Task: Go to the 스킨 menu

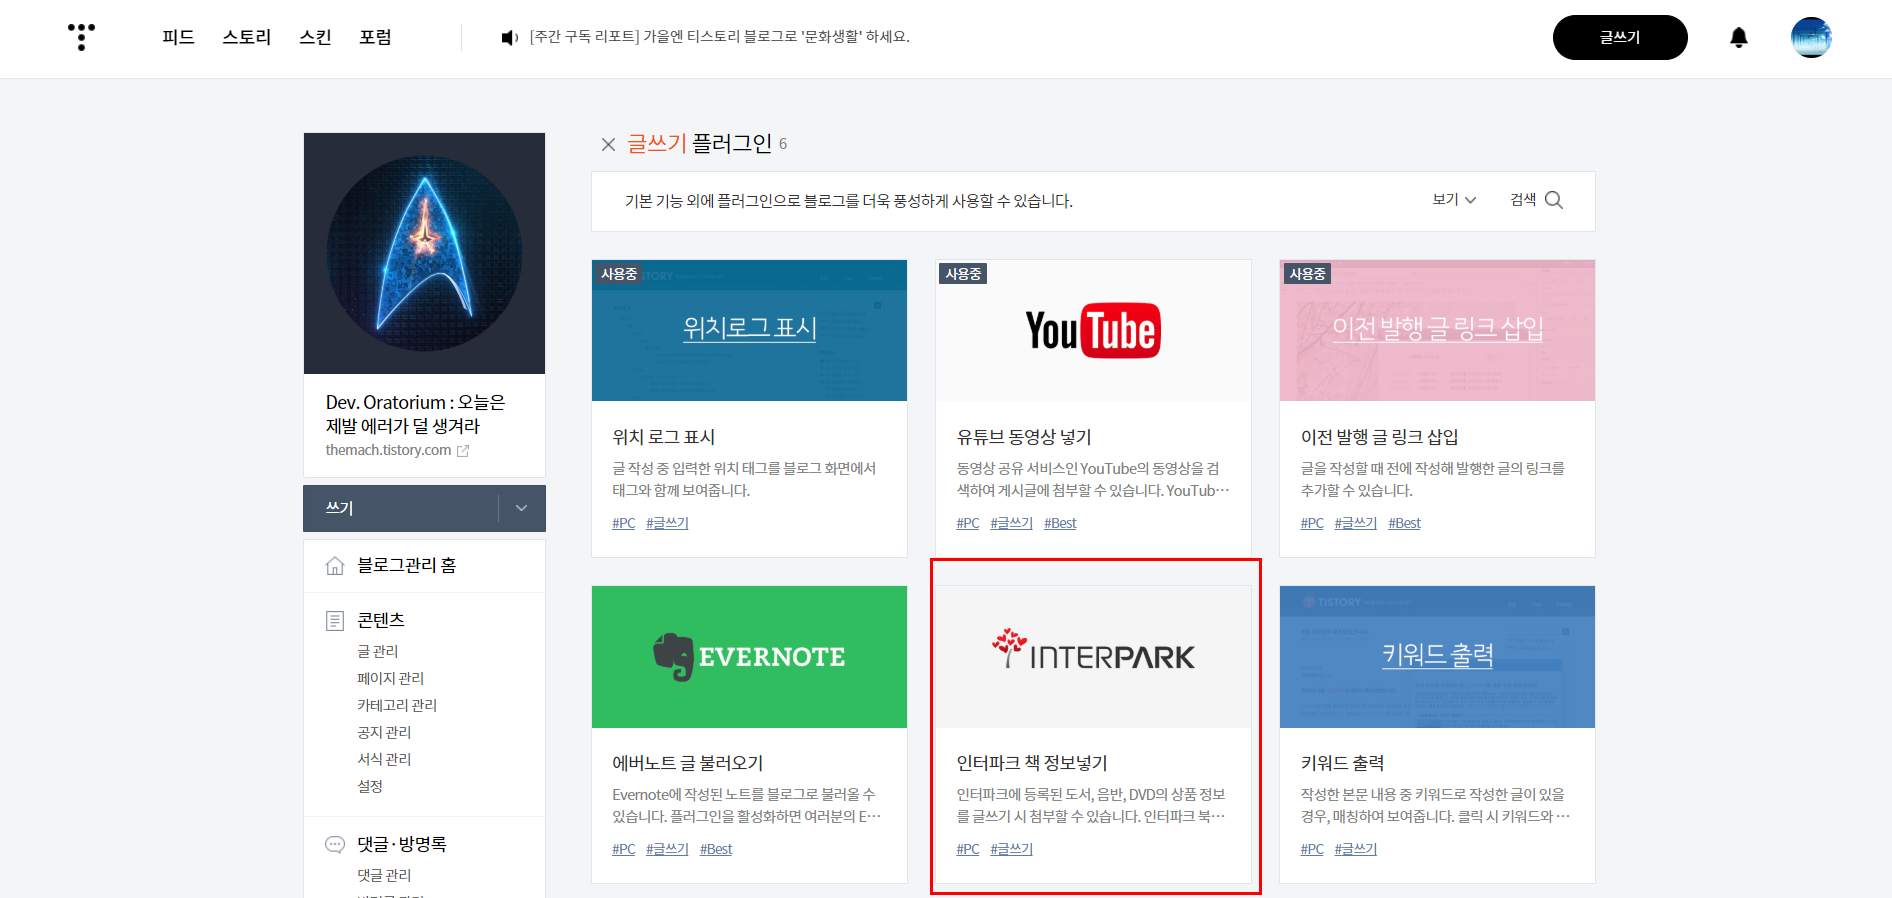Action: tap(315, 37)
